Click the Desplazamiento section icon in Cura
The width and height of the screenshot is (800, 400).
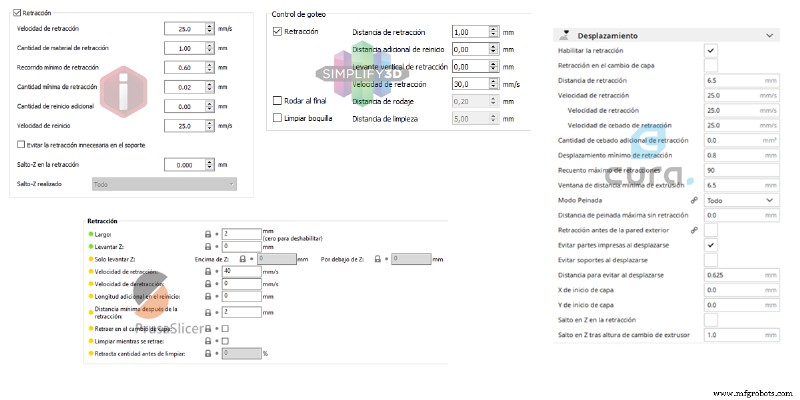click(564, 35)
